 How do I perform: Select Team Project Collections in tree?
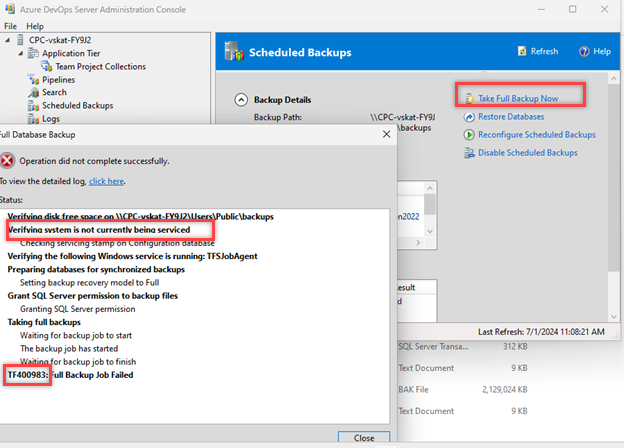[x=100, y=66]
